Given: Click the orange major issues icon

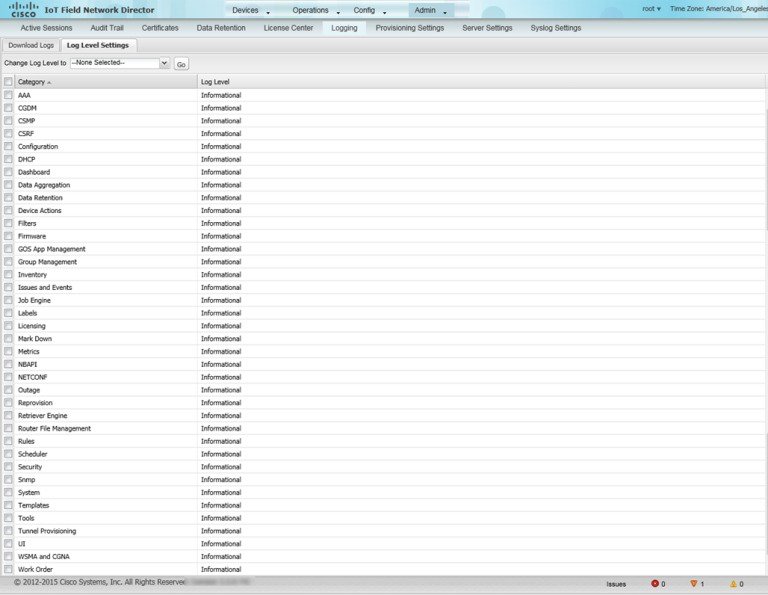Looking at the screenshot, I should (x=694, y=583).
